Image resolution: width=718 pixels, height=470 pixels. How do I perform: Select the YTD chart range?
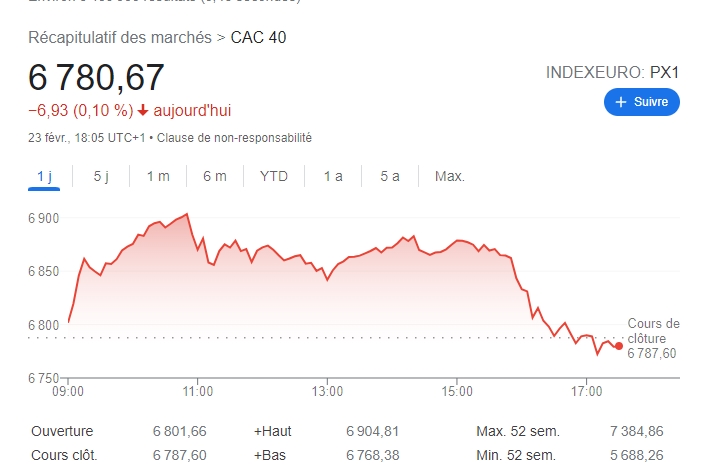tap(274, 176)
